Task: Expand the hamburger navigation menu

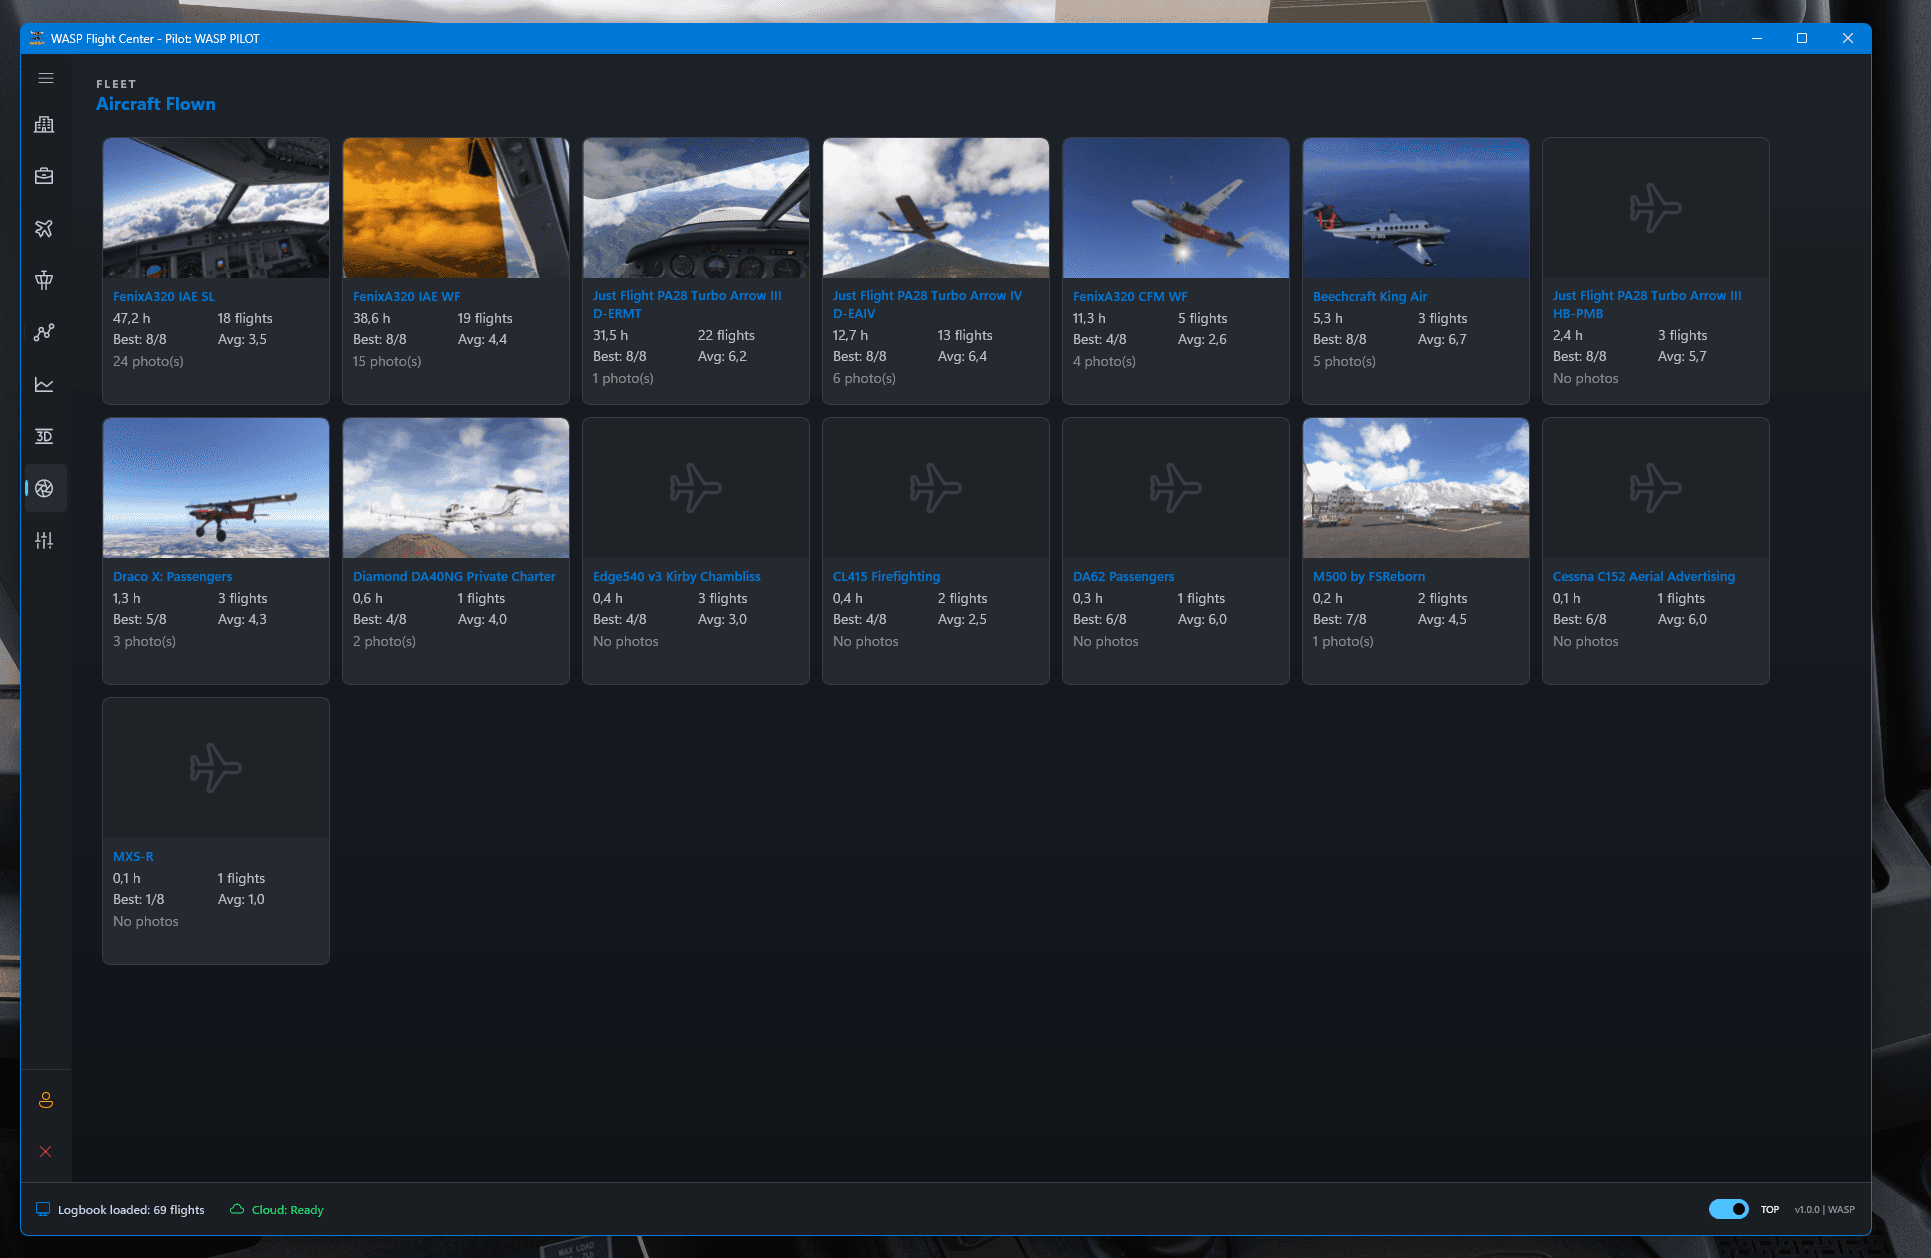Action: coord(45,78)
